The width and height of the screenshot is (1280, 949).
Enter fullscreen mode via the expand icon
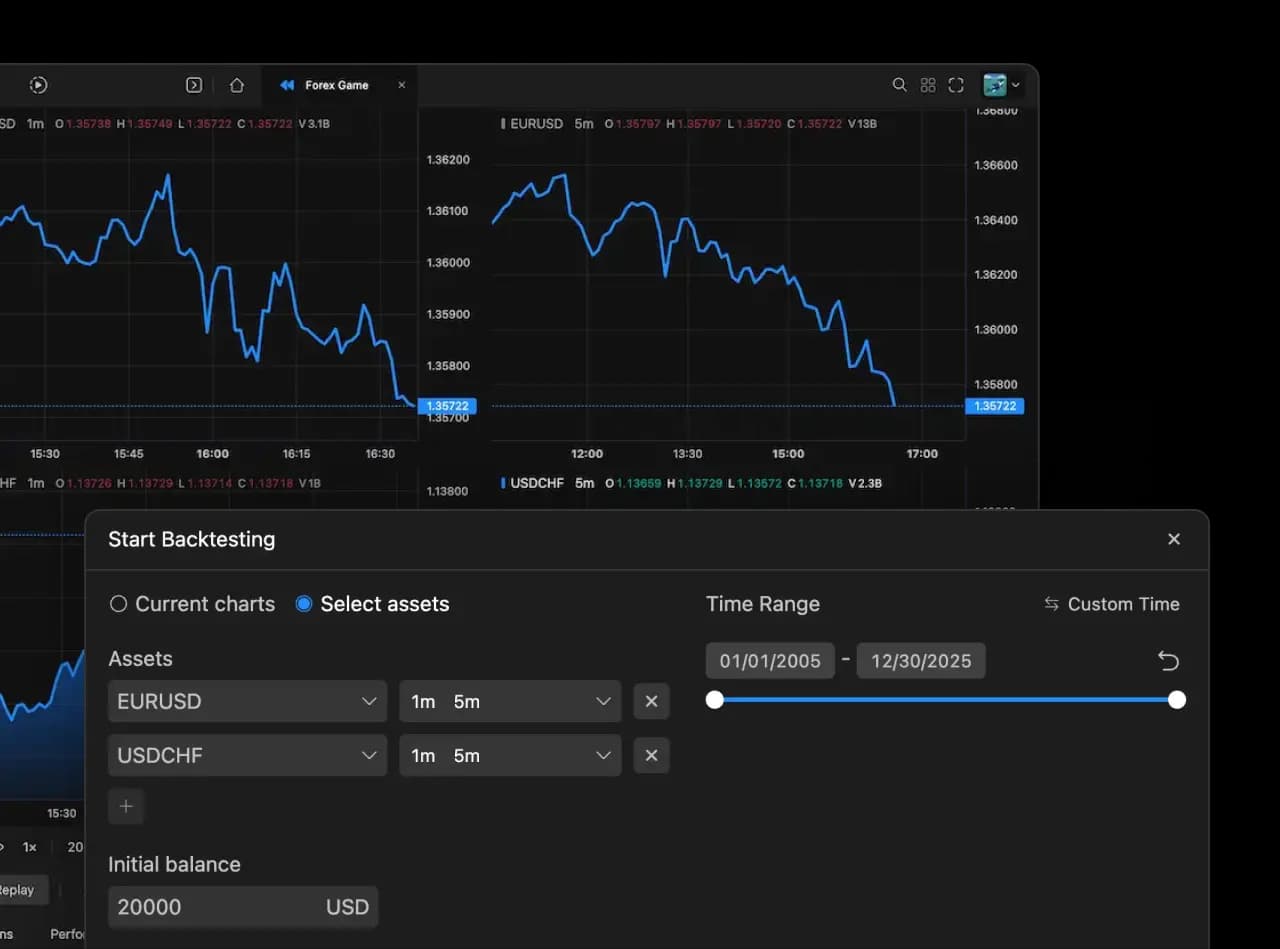pos(956,85)
